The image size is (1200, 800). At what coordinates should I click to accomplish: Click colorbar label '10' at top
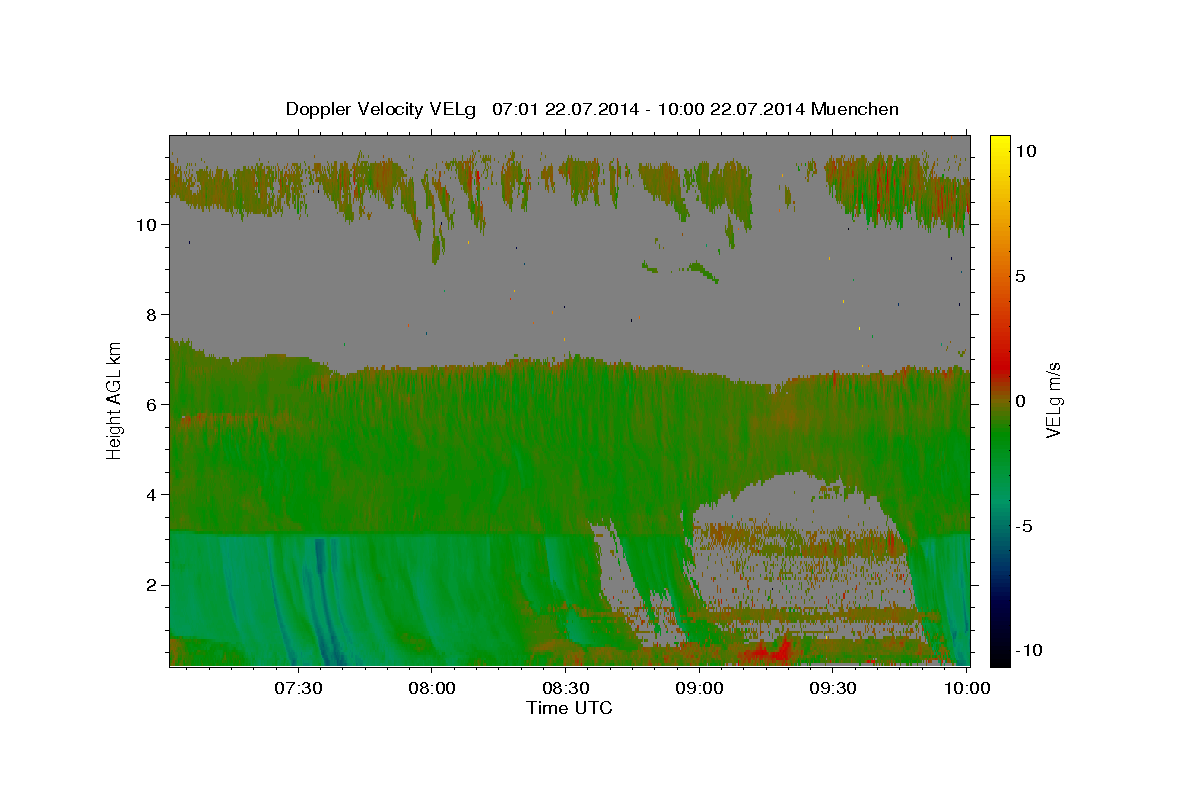click(1026, 151)
